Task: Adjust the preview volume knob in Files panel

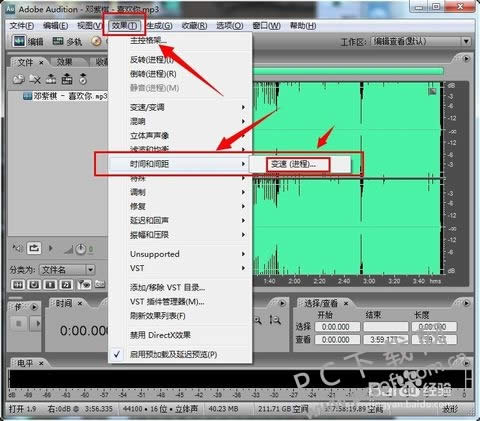Action: pyautogui.click(x=80, y=249)
